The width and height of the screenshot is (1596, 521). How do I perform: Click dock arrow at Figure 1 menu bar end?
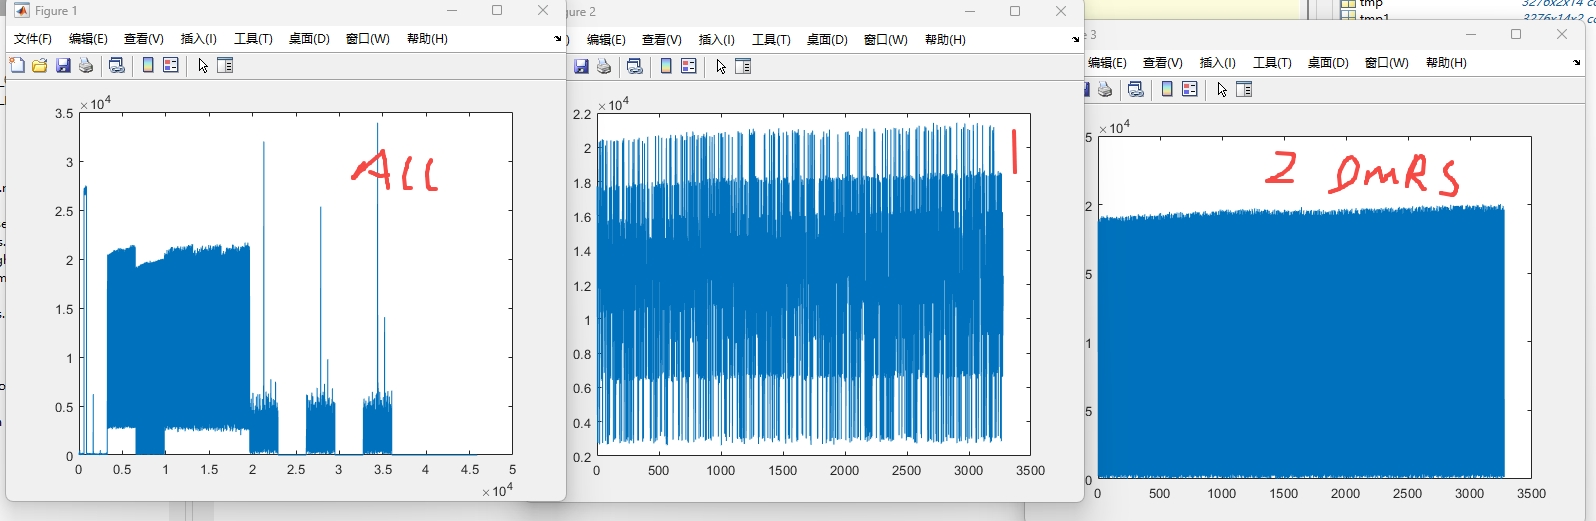click(x=557, y=38)
